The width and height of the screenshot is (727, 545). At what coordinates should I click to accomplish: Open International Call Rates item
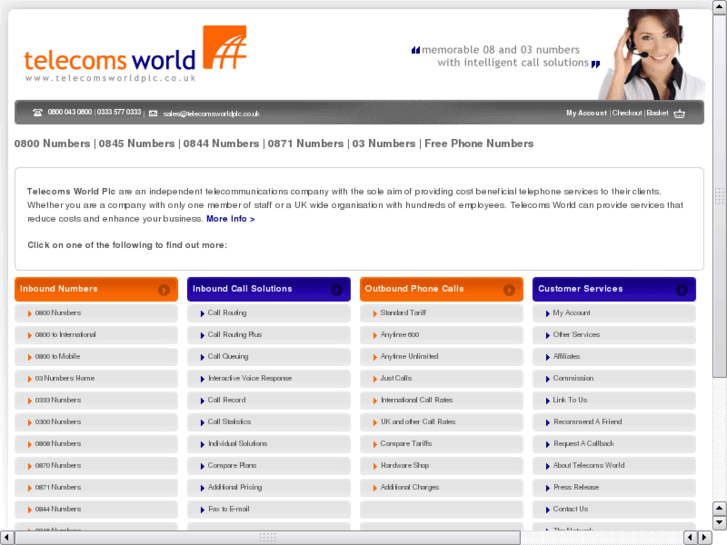441,400
